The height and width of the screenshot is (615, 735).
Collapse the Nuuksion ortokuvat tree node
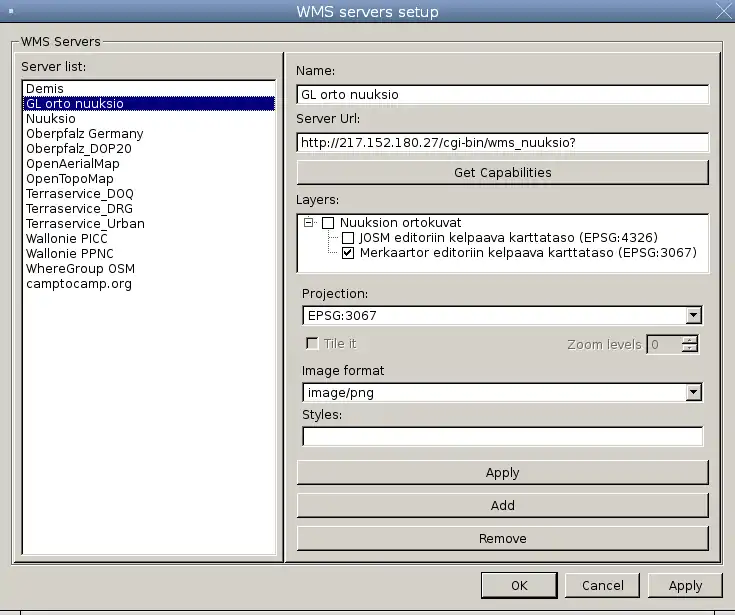[309, 223]
